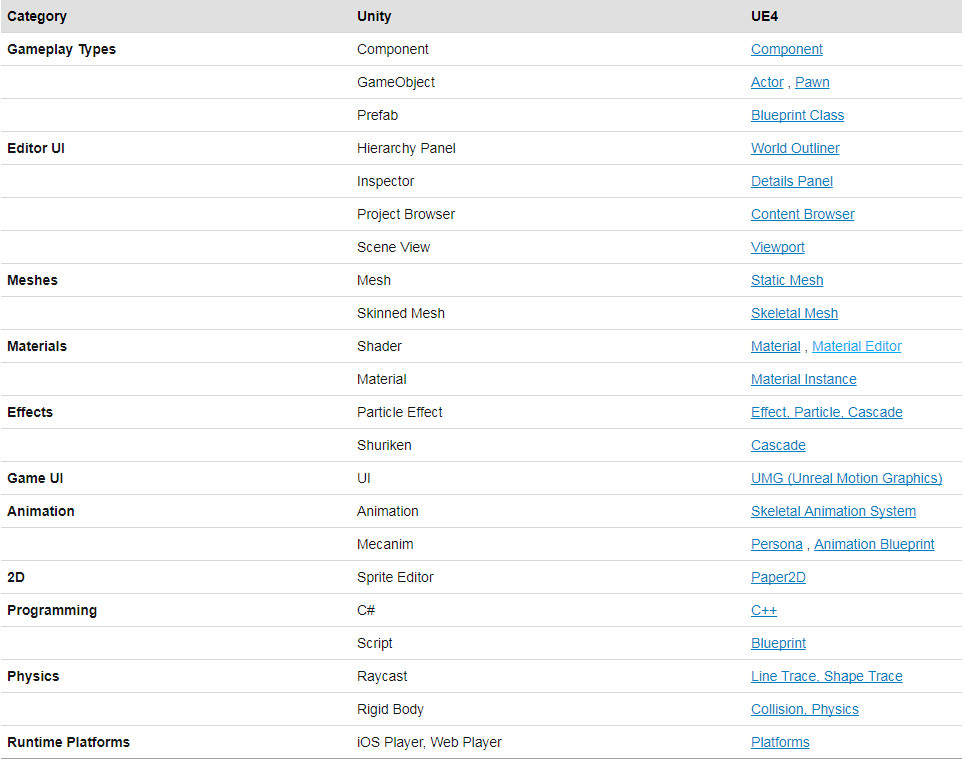This screenshot has height=760, width=962.
Task: Click the Skeletal Mesh link
Action: (x=794, y=313)
